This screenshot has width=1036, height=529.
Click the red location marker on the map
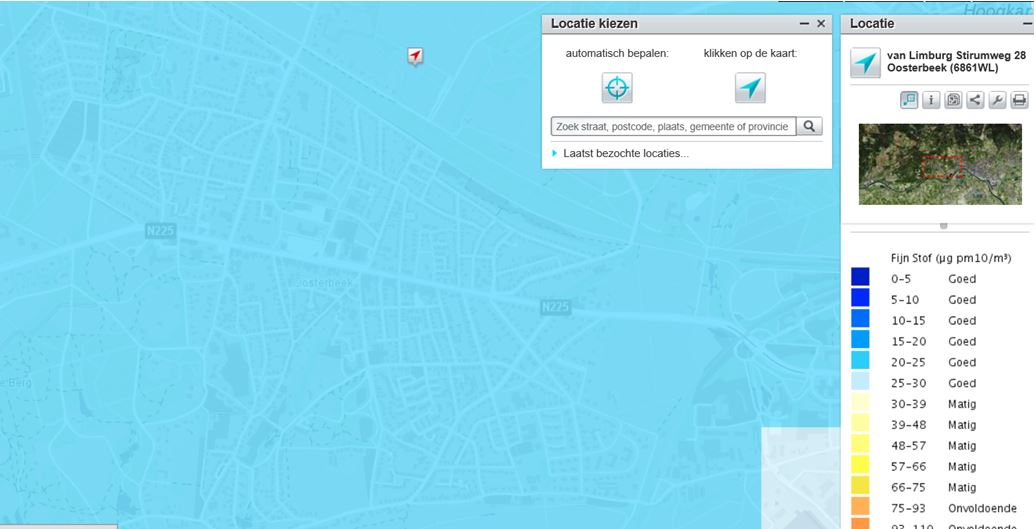(x=415, y=56)
